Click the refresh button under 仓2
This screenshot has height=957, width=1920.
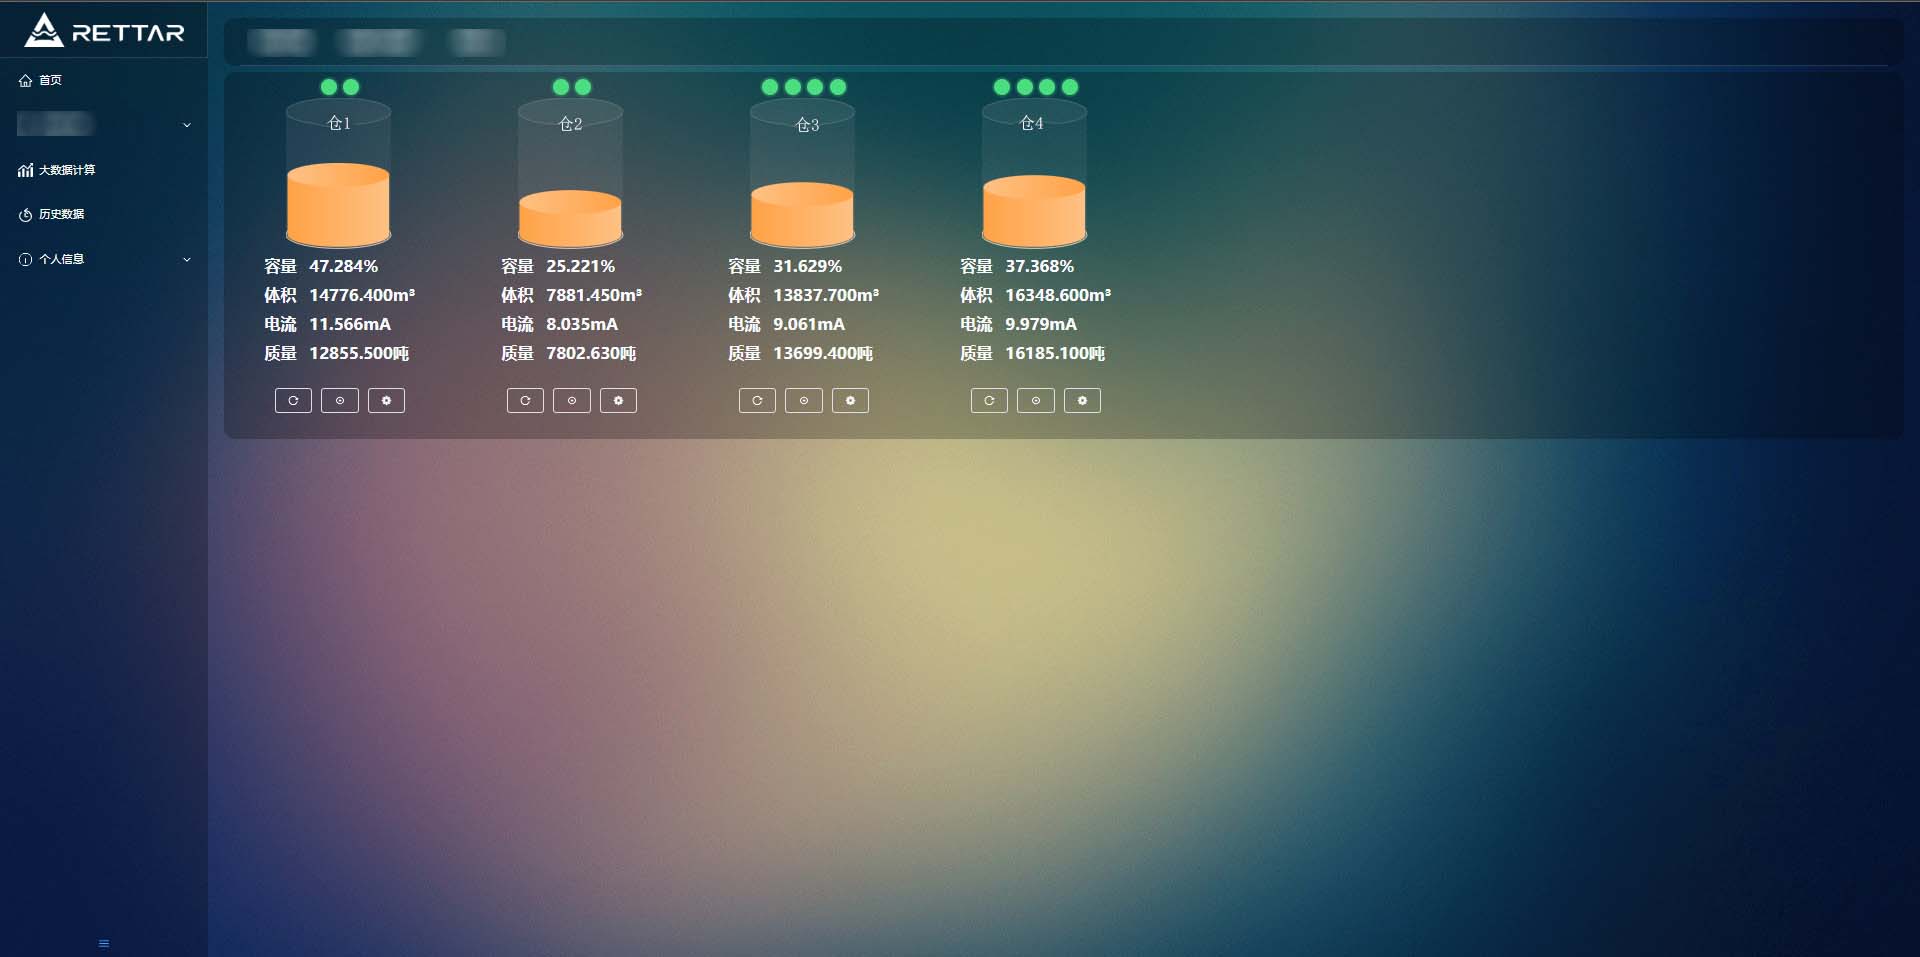pos(525,401)
